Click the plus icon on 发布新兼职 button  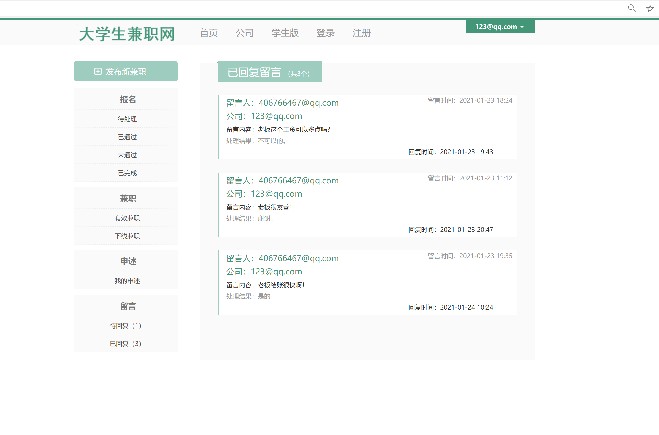pyautogui.click(x=97, y=72)
